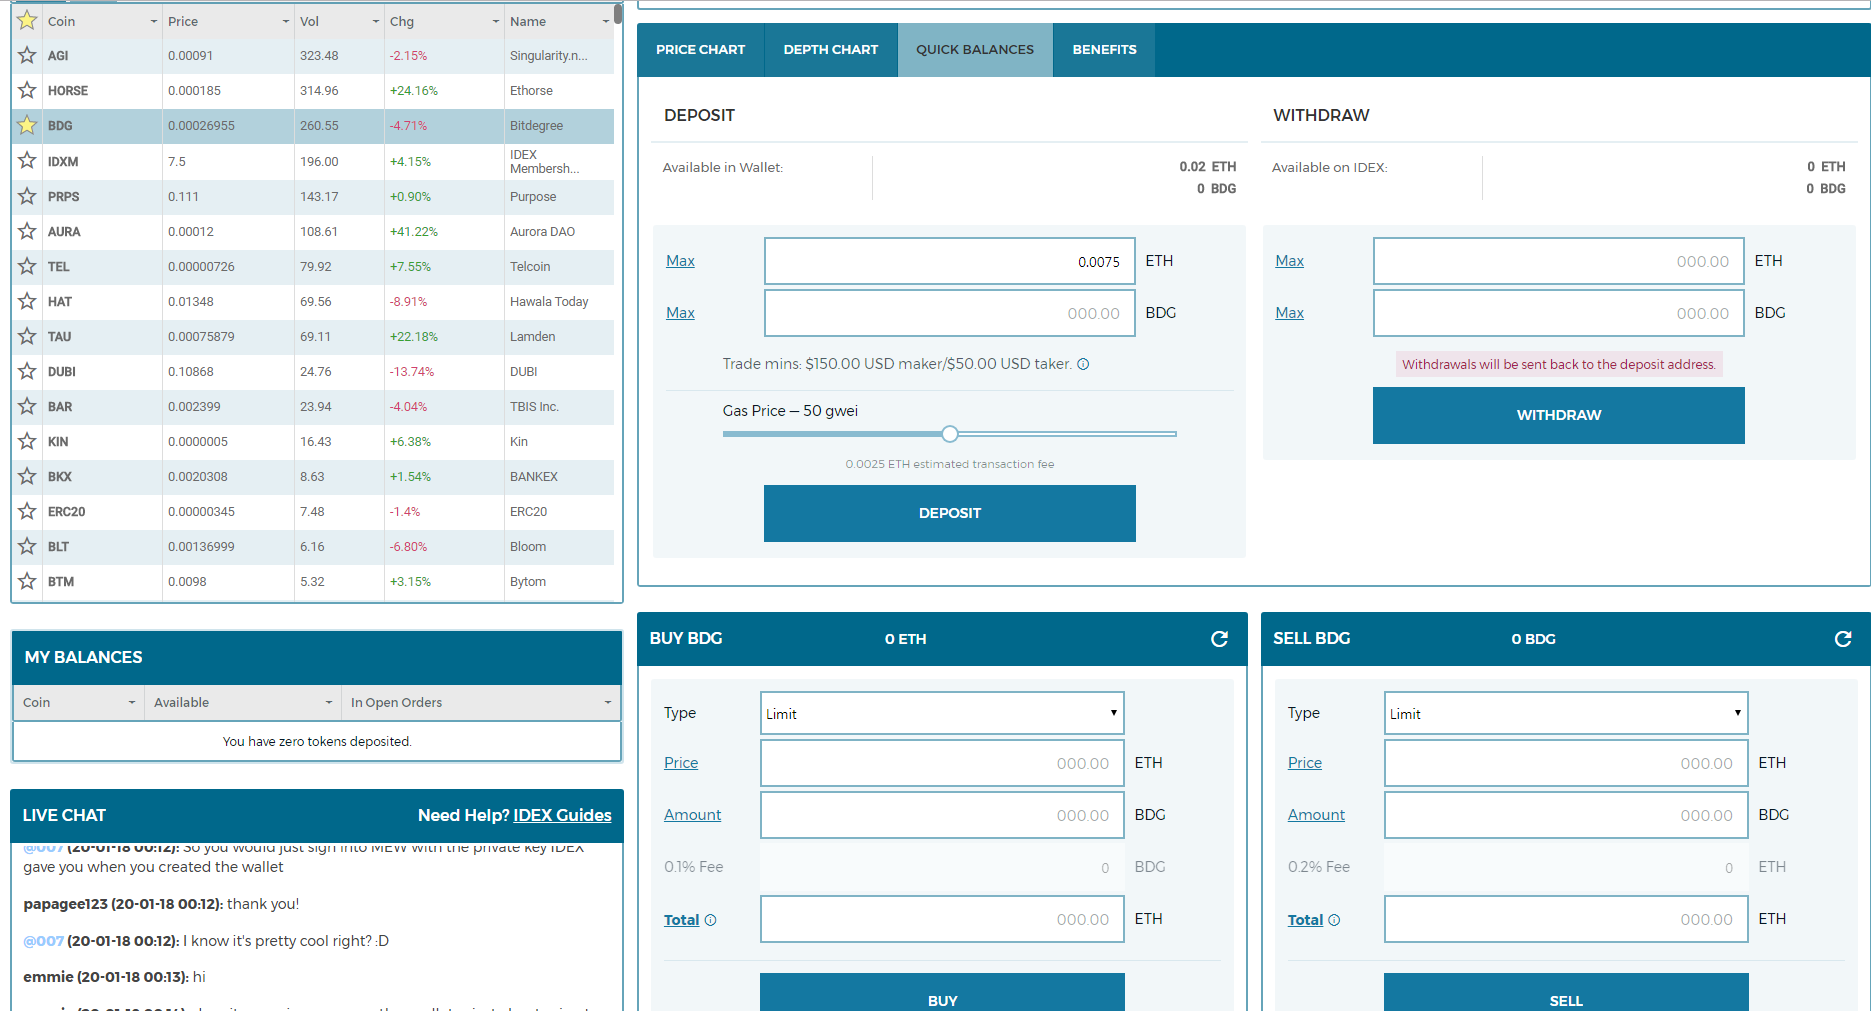Image resolution: width=1871 pixels, height=1011 pixels.
Task: Click the DEPOSIT button
Action: click(x=950, y=513)
